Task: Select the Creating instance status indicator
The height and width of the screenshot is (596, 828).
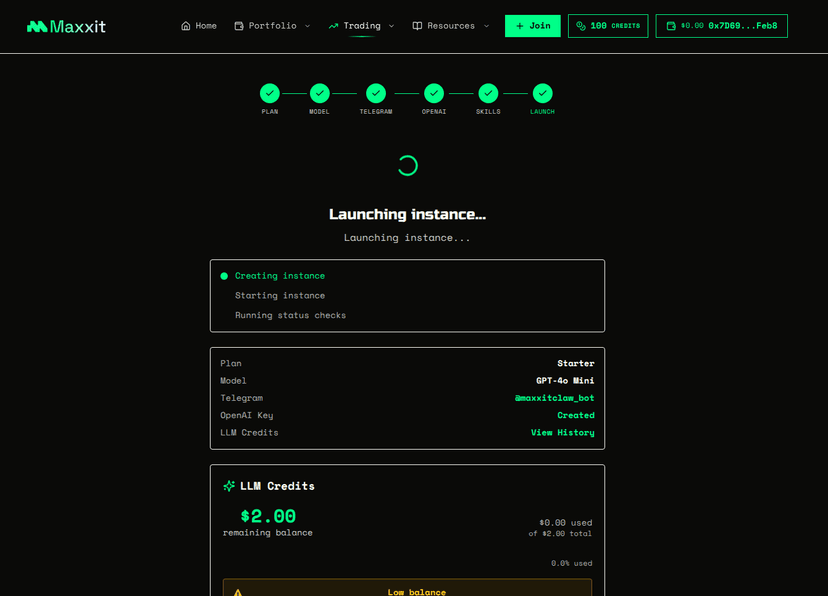Action: tap(224, 275)
